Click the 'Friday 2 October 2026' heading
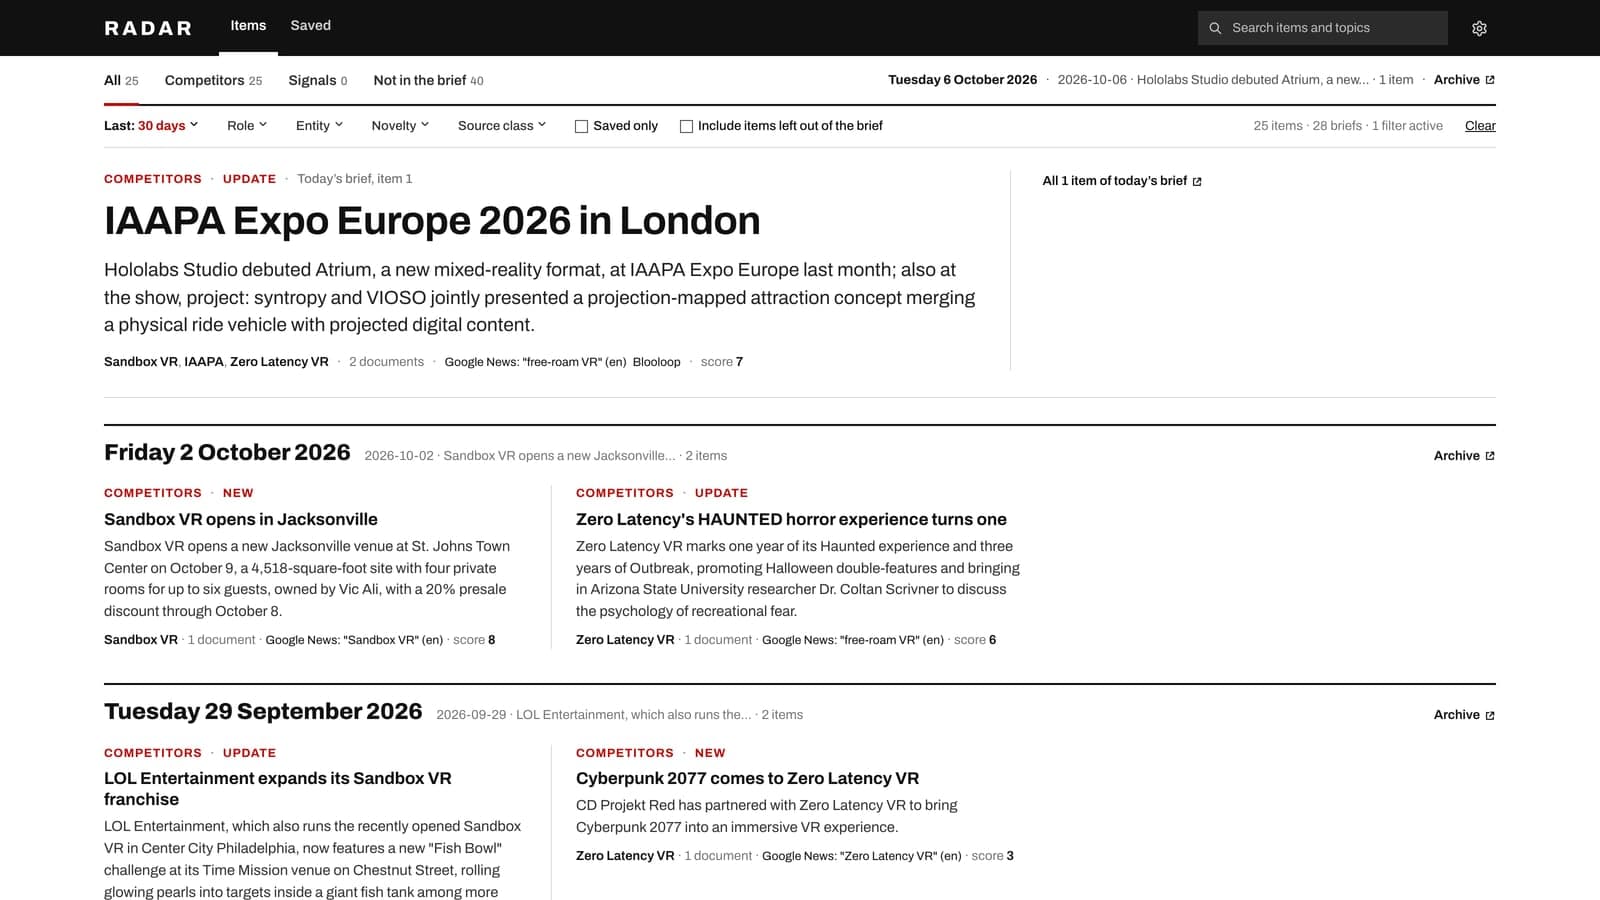This screenshot has width=1600, height=900. click(227, 453)
